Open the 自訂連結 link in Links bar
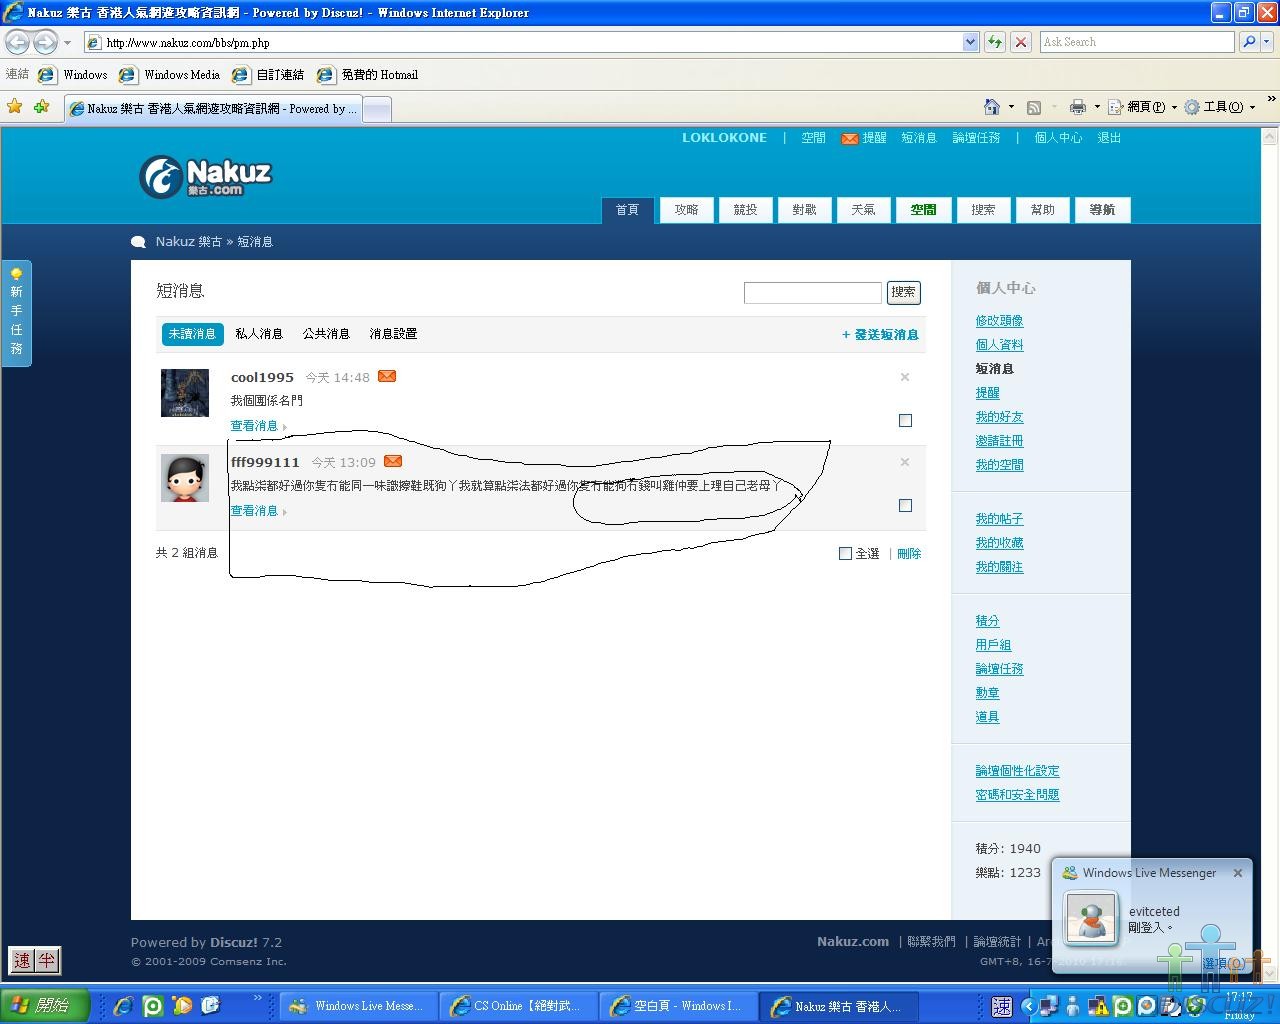The width and height of the screenshot is (1280, 1024). (268, 75)
